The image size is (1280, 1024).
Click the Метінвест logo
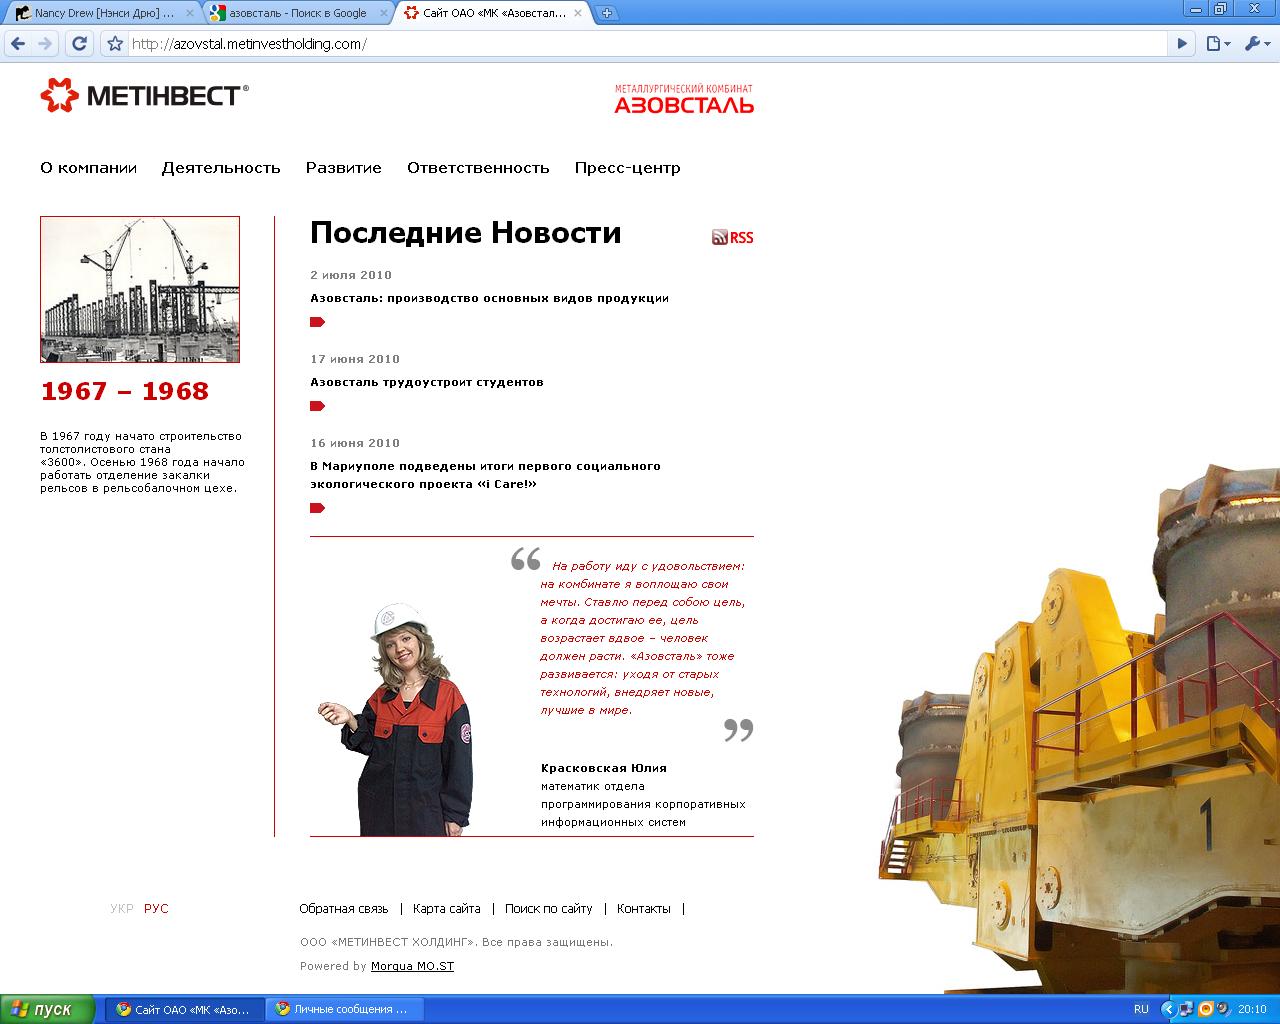144,95
